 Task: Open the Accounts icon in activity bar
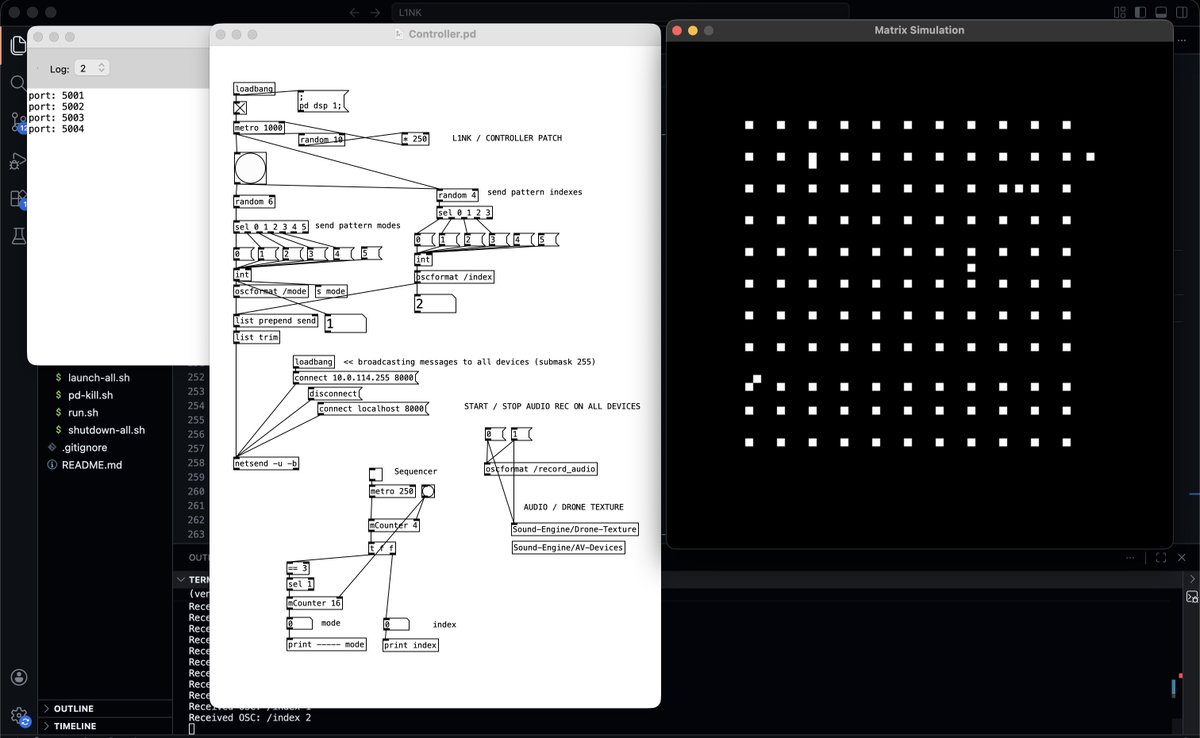20,678
